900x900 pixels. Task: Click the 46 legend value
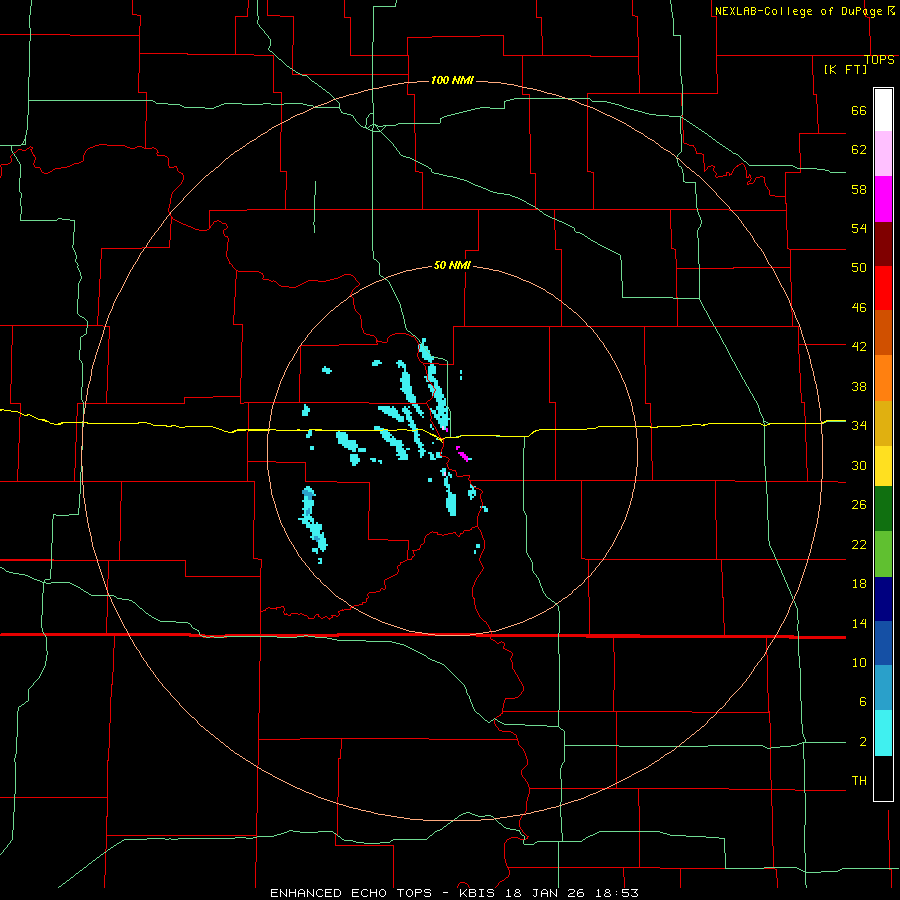click(859, 308)
